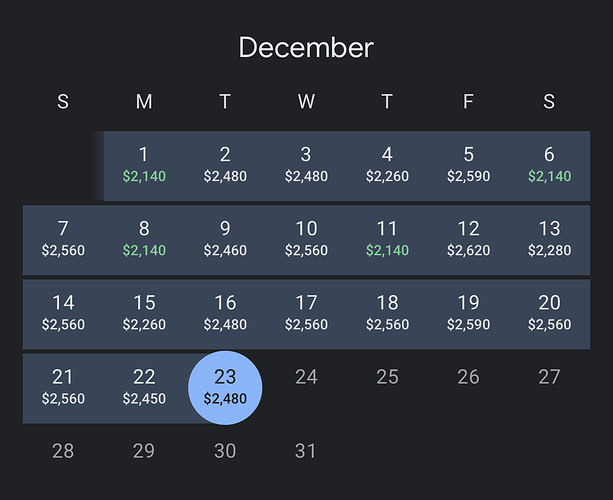Pick December 9 at $2,460
This screenshot has width=613, height=500.
[x=225, y=239]
